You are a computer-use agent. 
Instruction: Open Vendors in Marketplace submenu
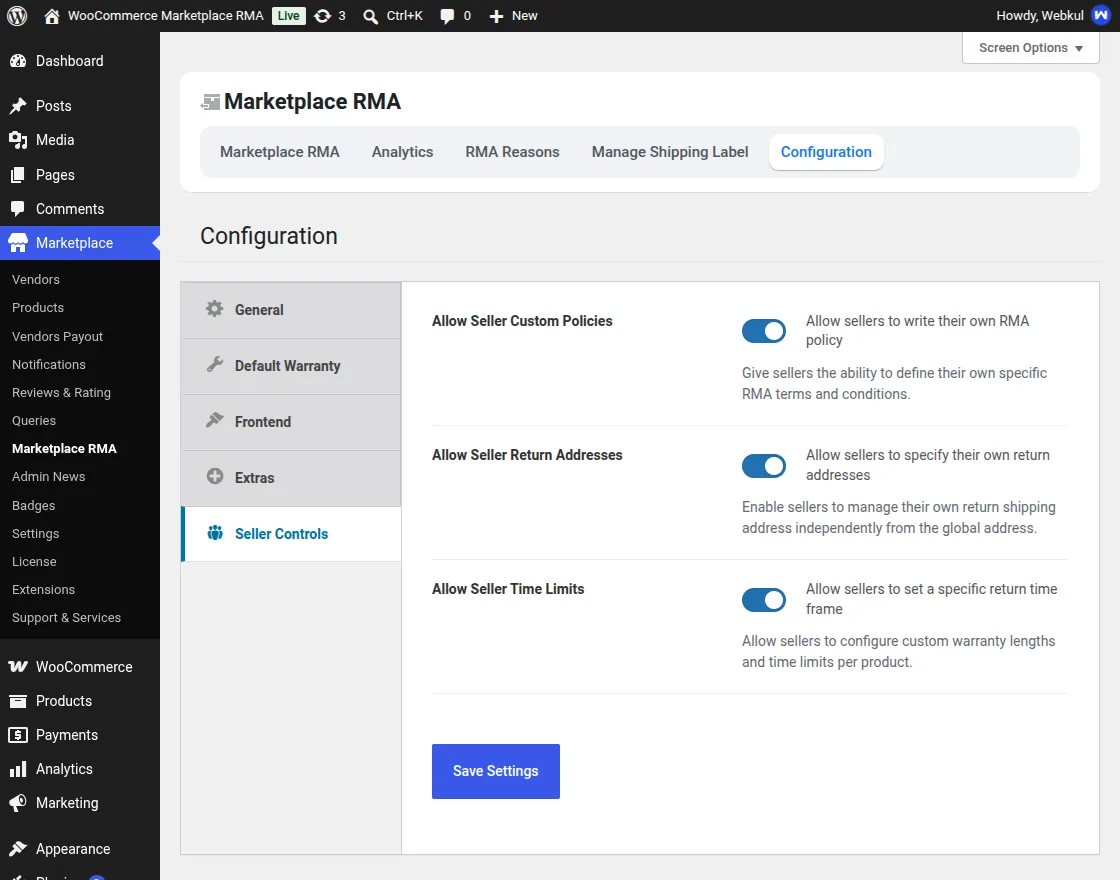coord(36,279)
